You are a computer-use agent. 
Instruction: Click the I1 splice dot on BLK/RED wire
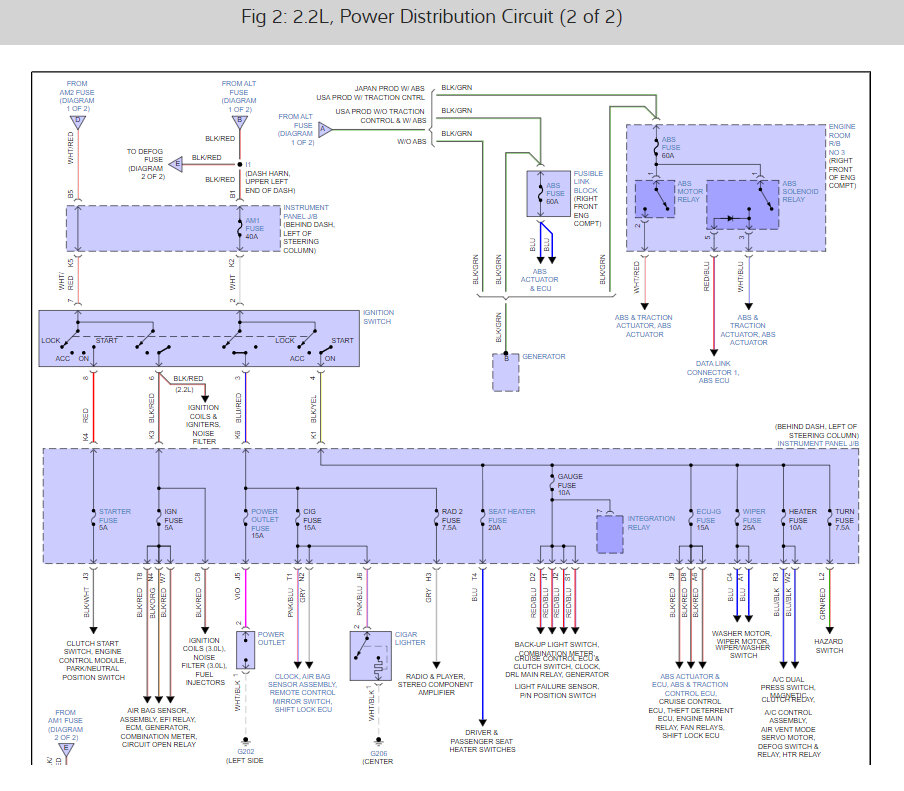(240, 164)
